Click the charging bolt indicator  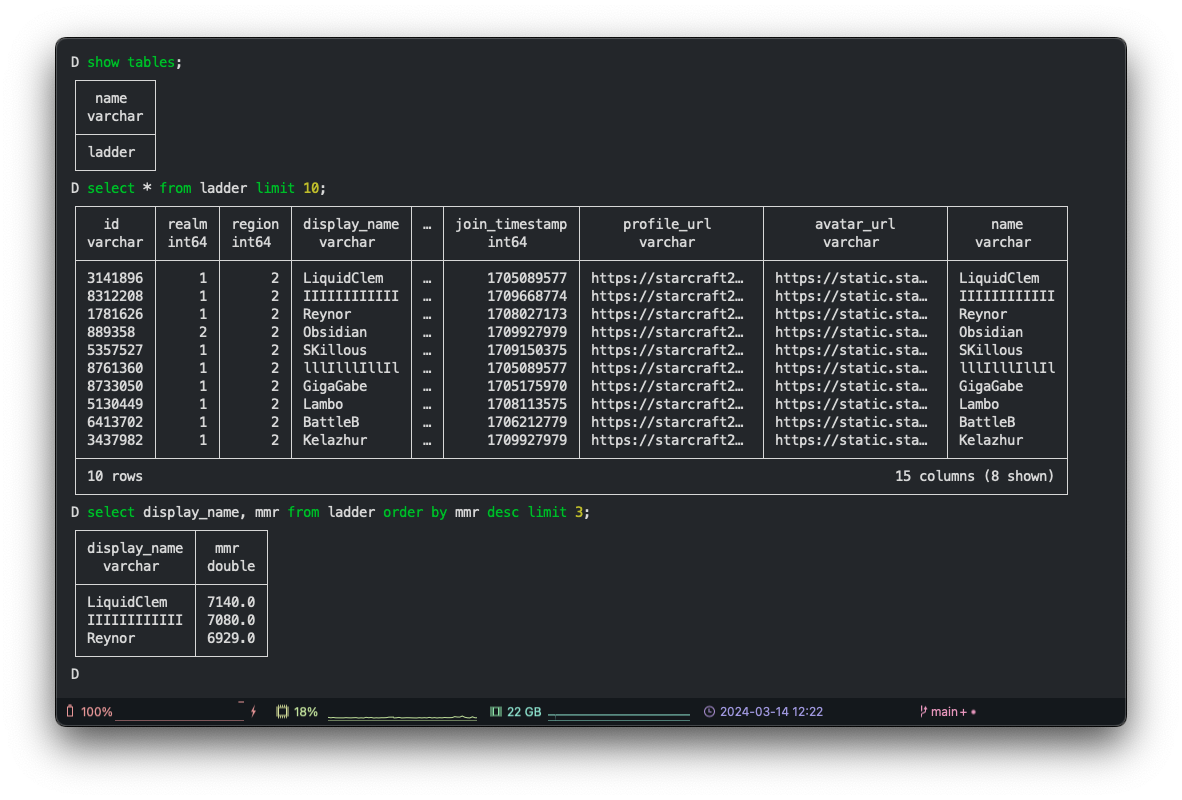click(x=253, y=711)
